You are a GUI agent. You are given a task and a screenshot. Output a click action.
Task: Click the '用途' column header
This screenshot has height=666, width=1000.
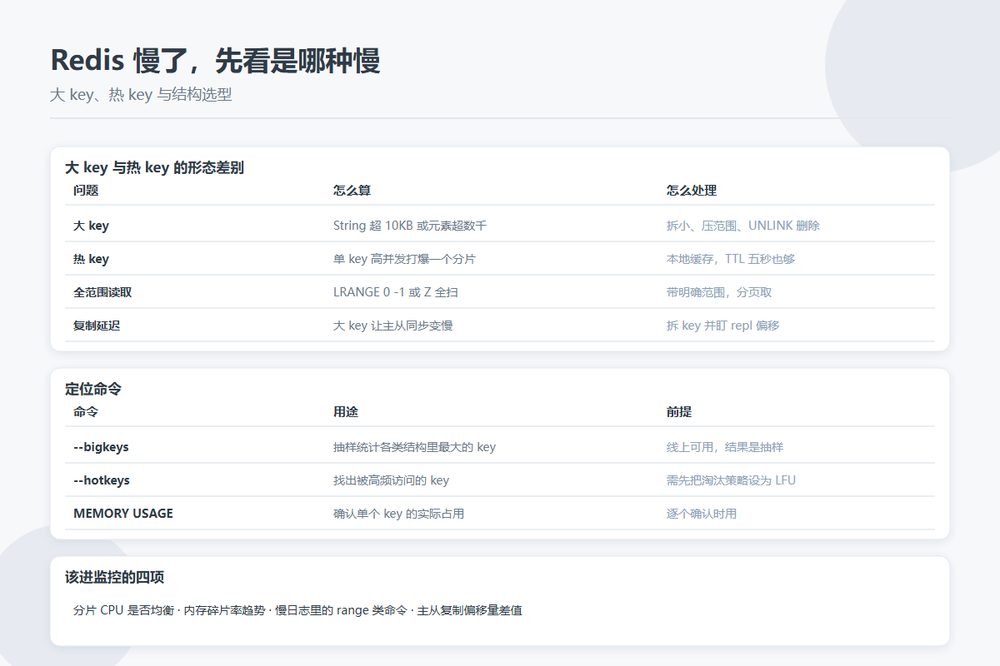point(346,411)
